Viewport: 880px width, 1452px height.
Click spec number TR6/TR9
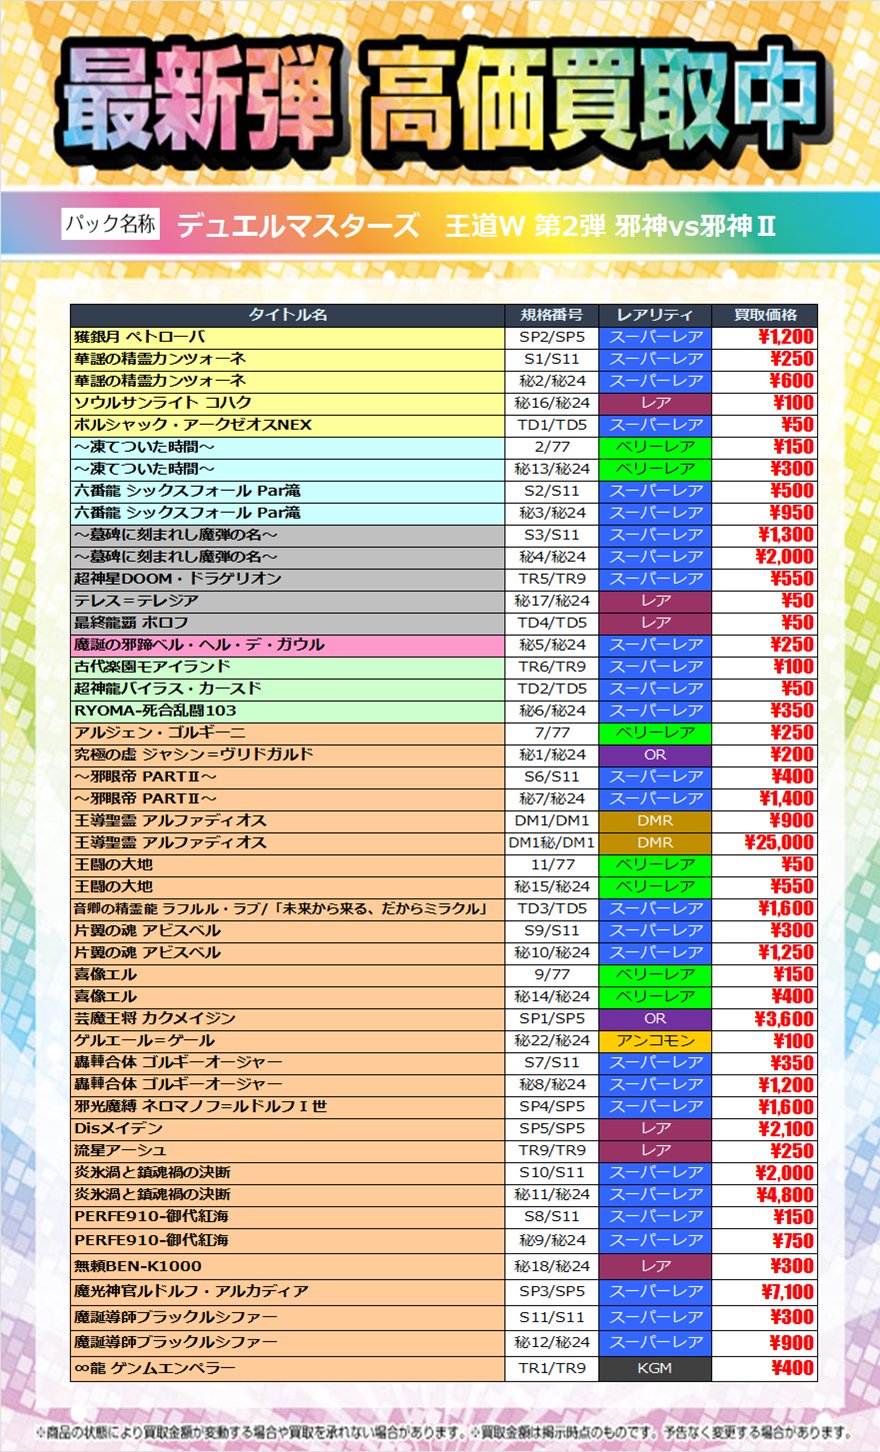click(x=552, y=667)
